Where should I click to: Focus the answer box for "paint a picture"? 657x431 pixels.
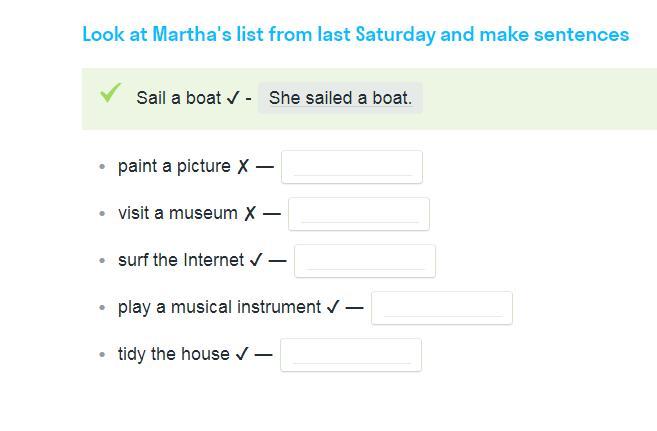pos(352,167)
